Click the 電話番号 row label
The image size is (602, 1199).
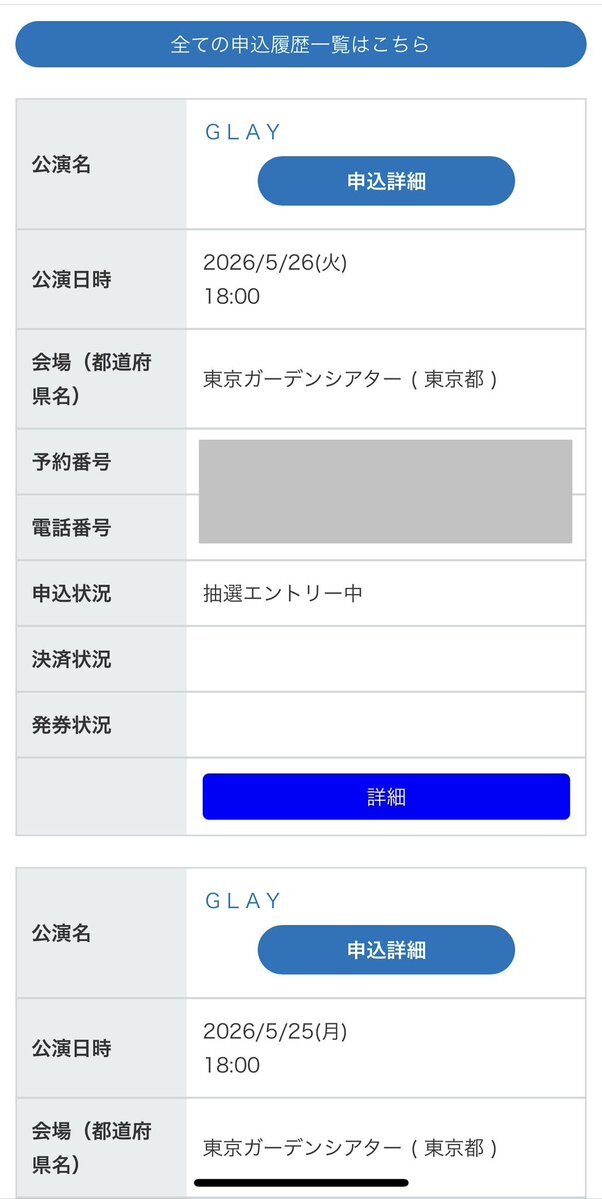tap(71, 528)
